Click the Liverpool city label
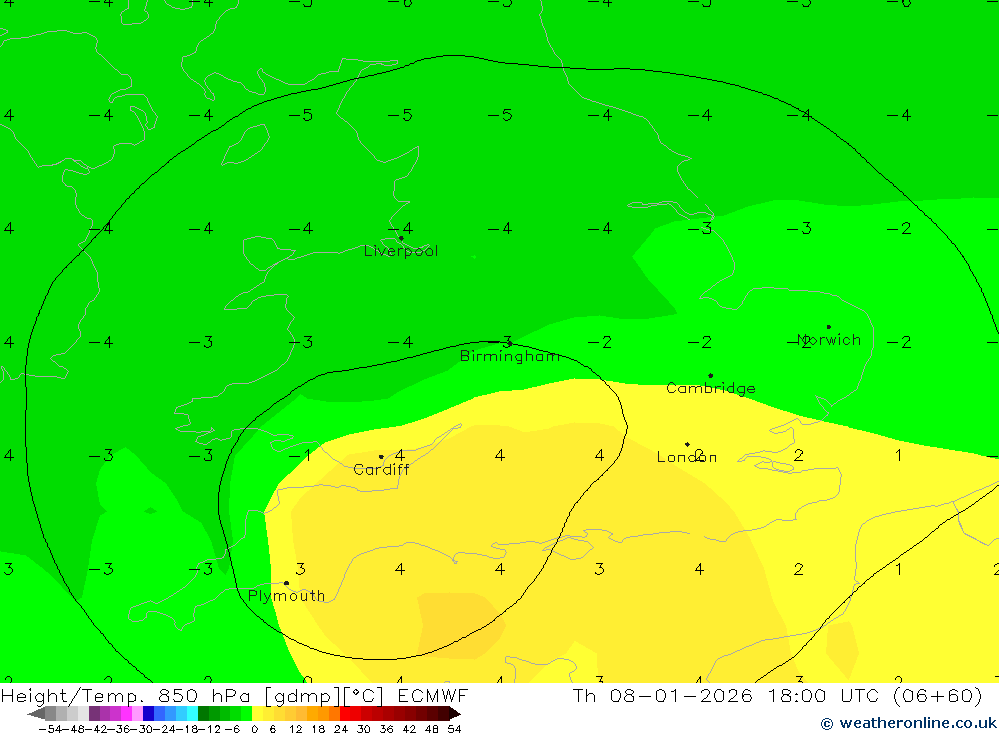Screen dimensions: 1000x733 [401, 251]
